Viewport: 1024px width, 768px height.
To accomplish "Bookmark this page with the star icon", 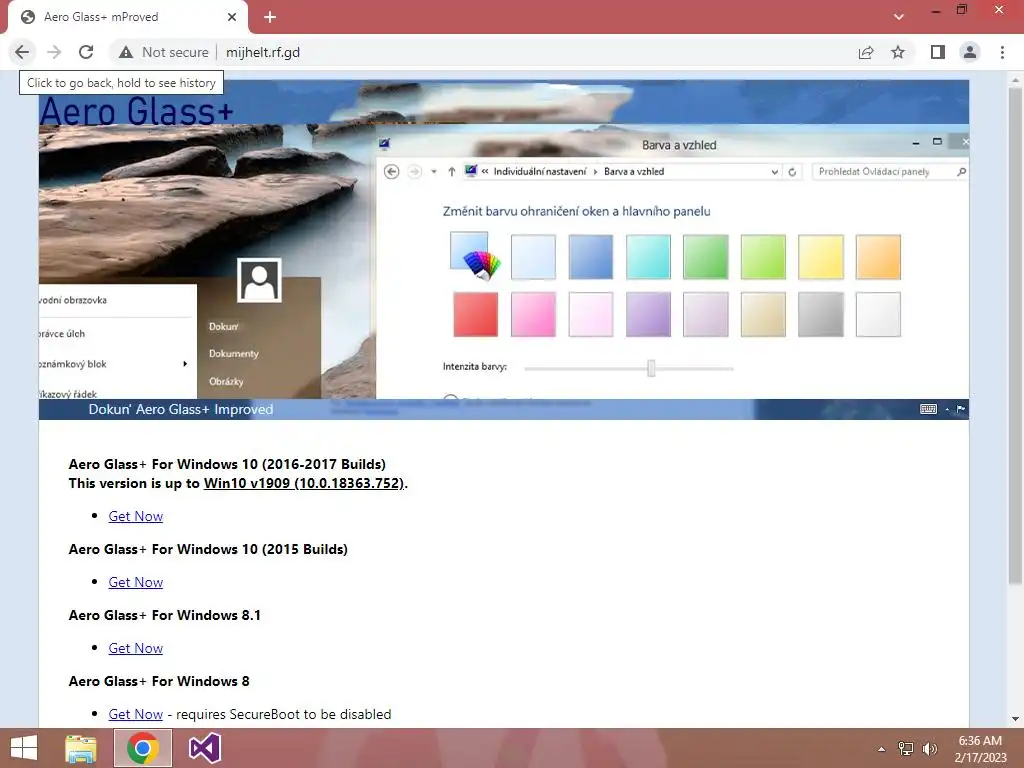I will point(898,52).
